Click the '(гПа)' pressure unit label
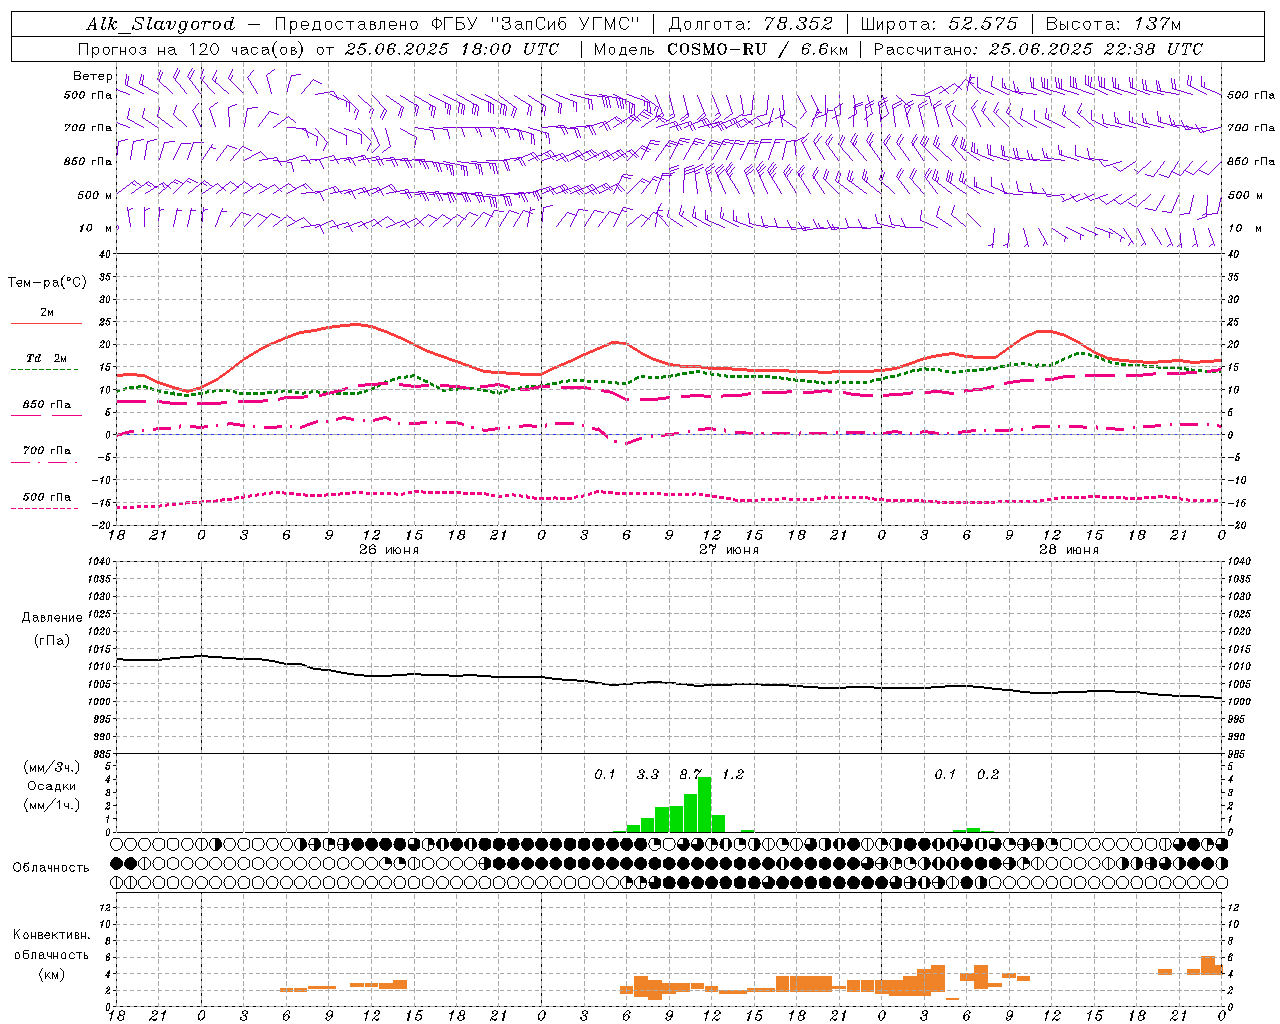 point(52,640)
